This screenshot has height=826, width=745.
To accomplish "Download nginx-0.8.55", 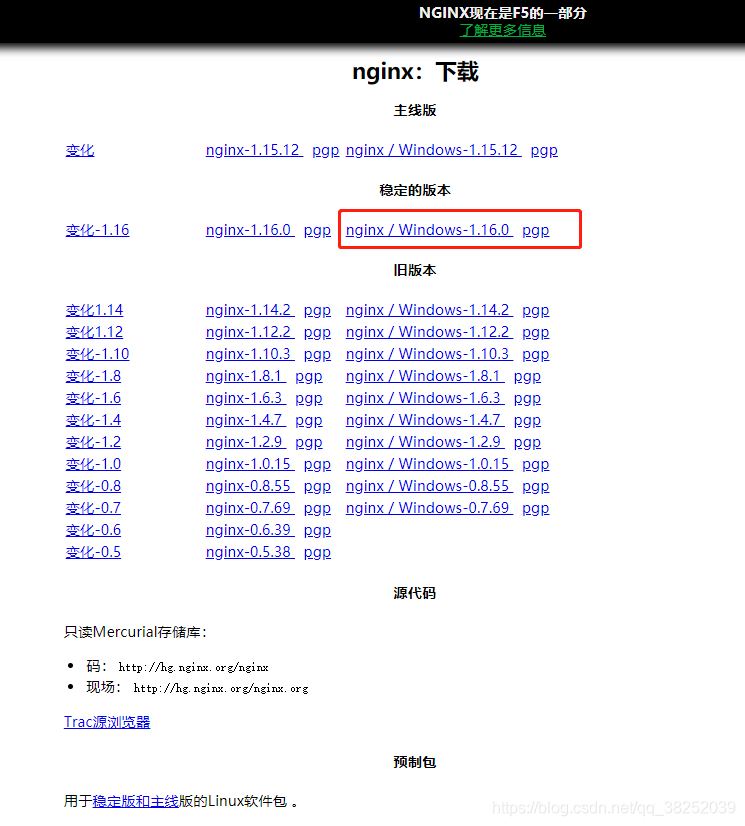I will (x=250, y=486).
